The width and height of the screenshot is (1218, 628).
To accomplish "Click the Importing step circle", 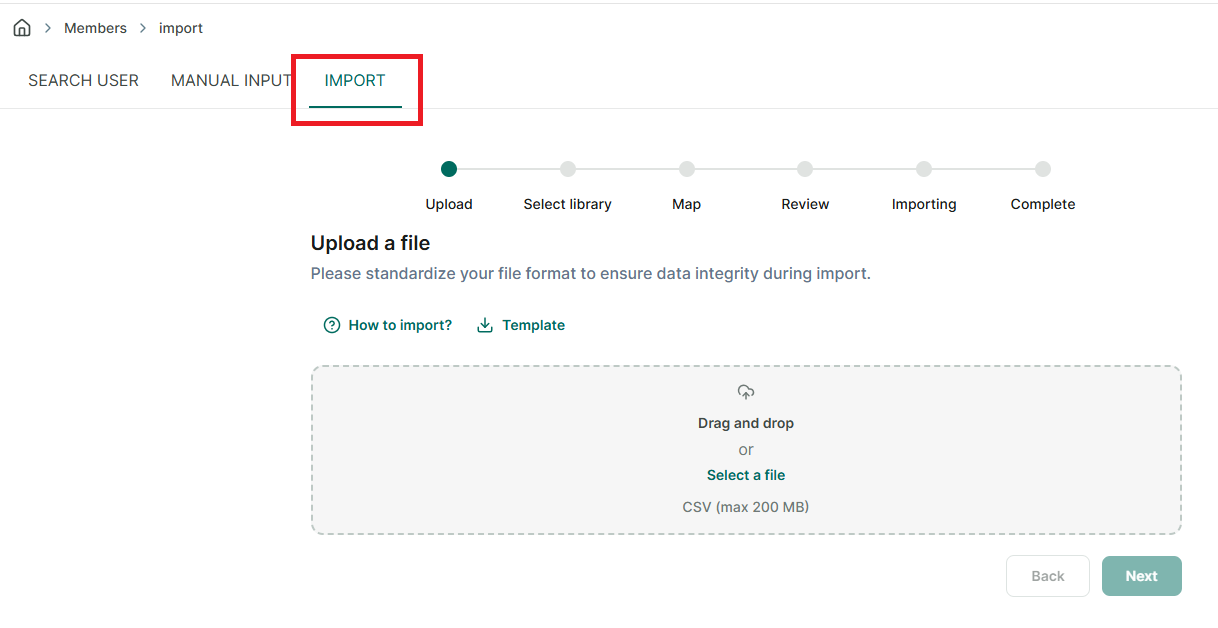I will tap(924, 169).
